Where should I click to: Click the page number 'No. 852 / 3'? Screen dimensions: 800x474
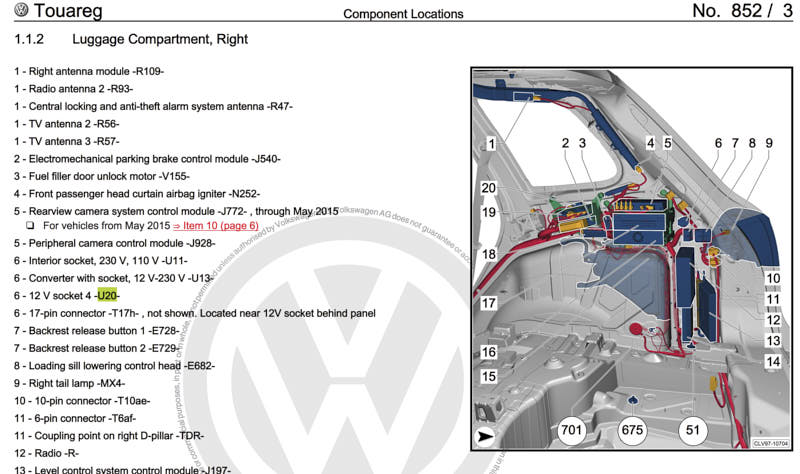point(741,12)
